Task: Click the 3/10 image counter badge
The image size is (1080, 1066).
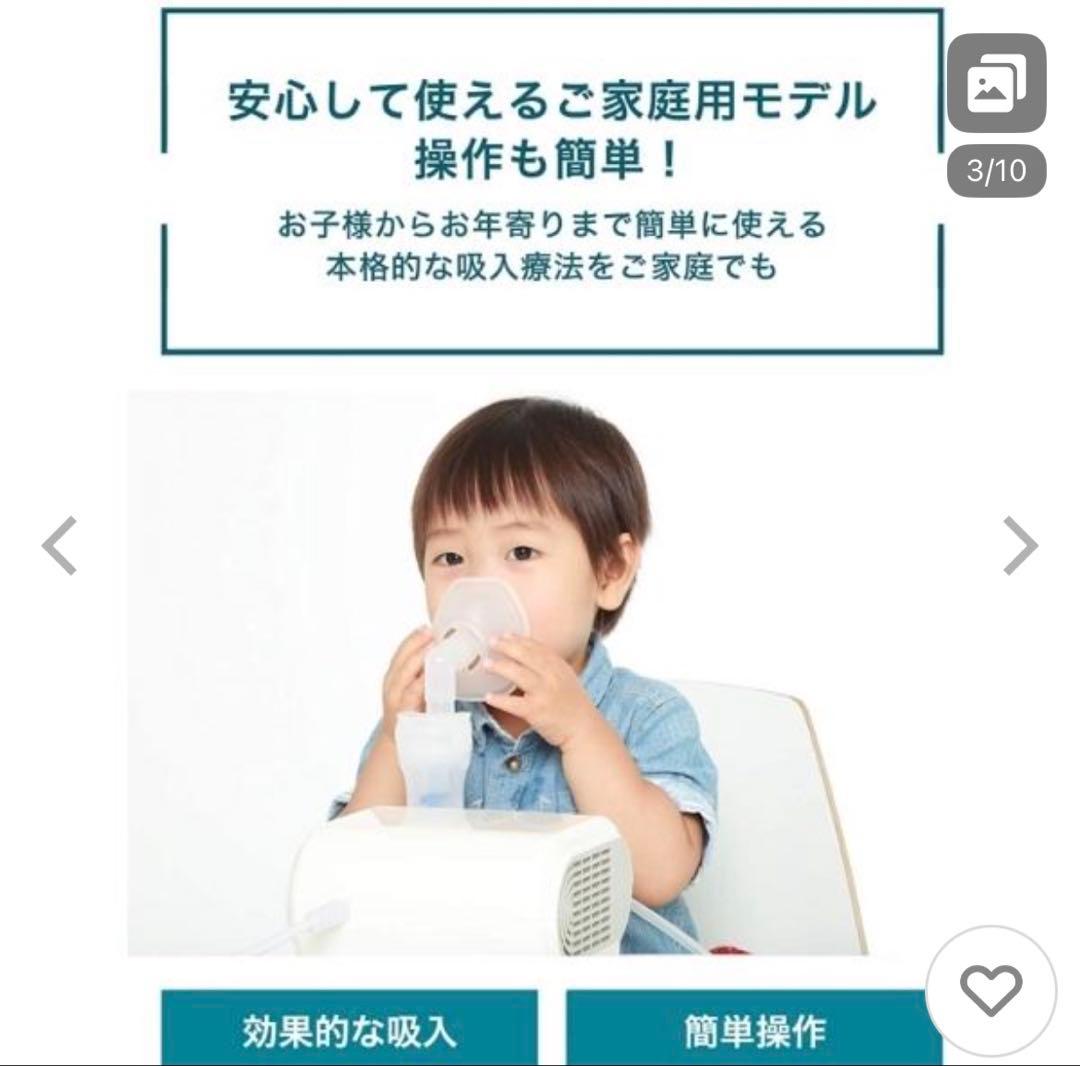Action: point(997,170)
